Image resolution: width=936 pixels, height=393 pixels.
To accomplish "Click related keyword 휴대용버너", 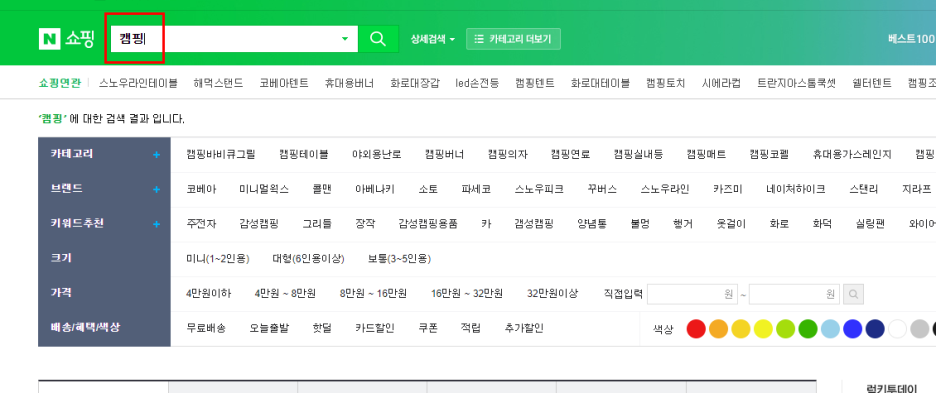I will click(349, 83).
